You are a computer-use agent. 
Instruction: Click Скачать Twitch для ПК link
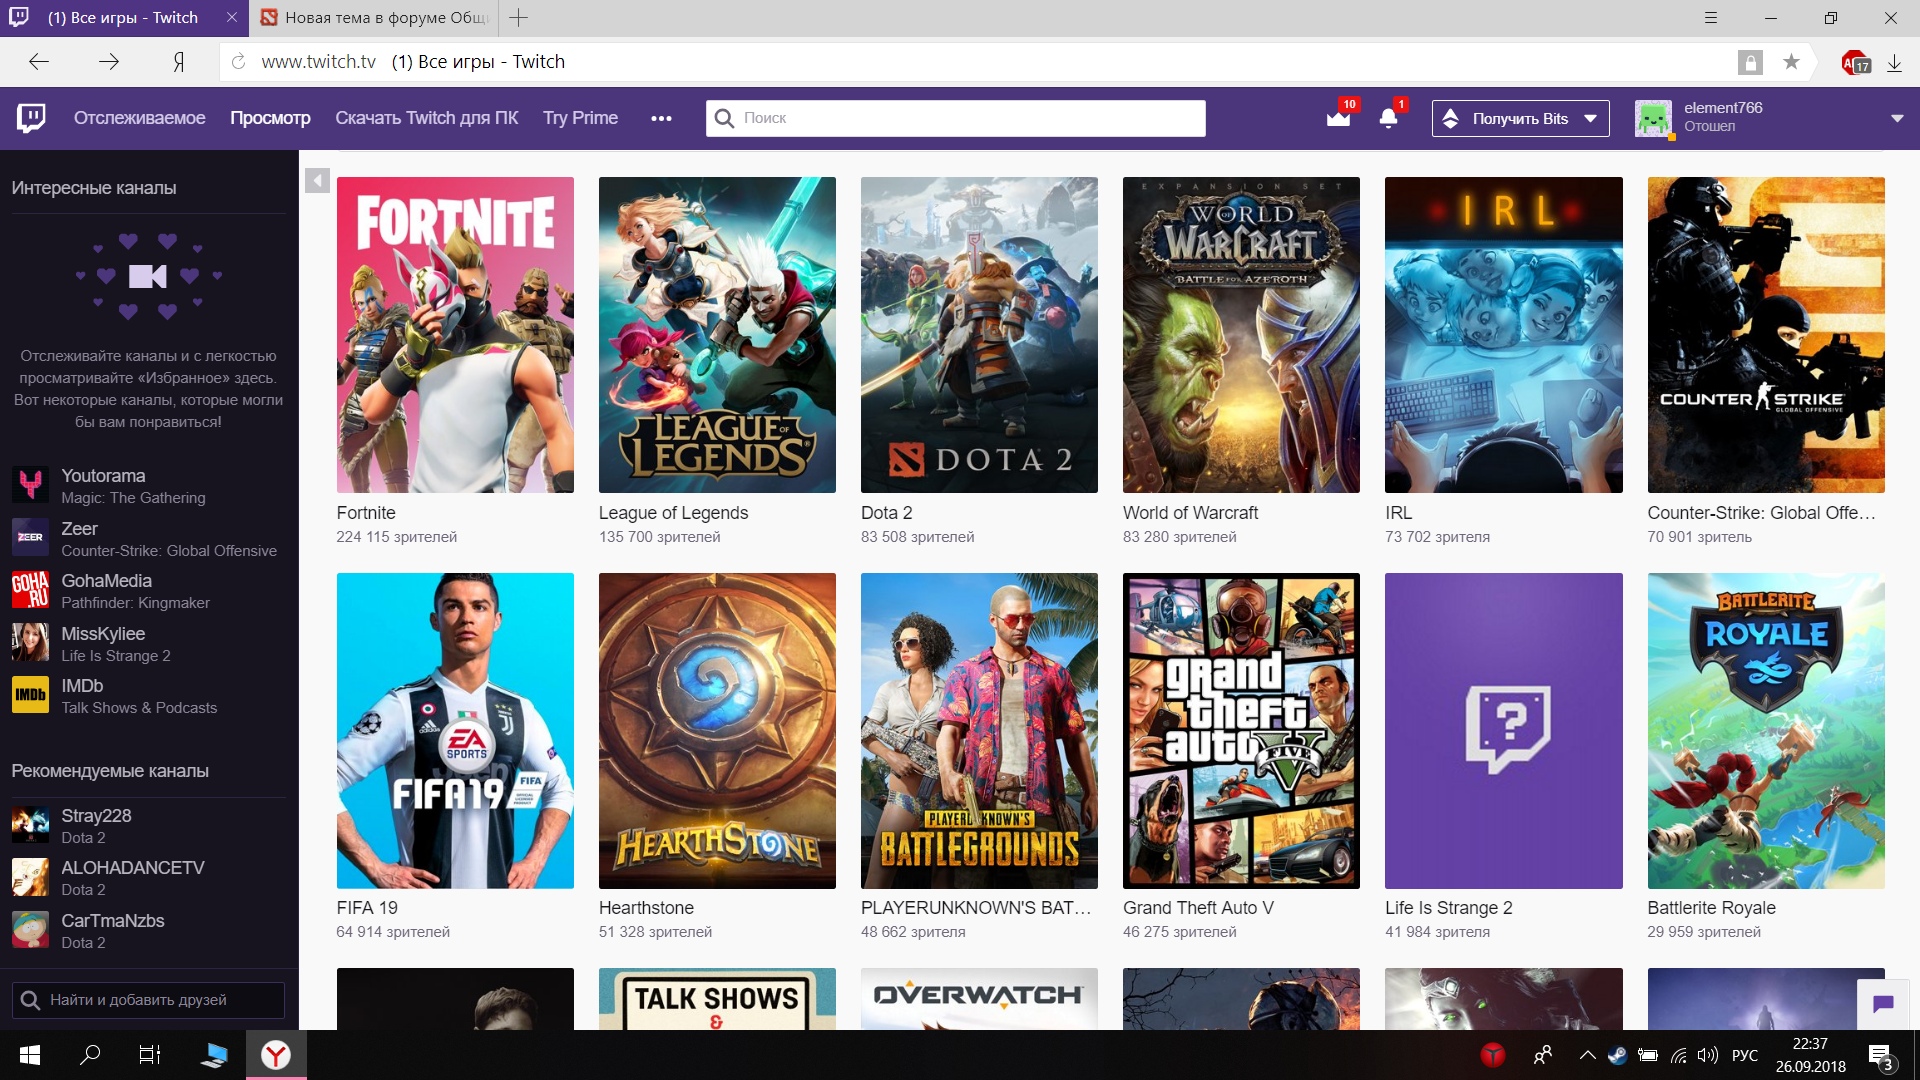pos(427,118)
